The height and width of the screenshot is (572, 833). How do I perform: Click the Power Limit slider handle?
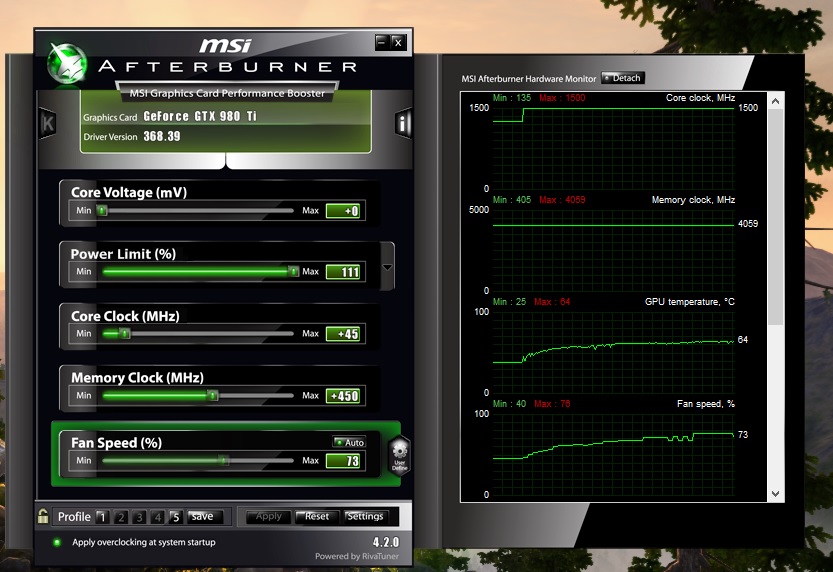[293, 271]
